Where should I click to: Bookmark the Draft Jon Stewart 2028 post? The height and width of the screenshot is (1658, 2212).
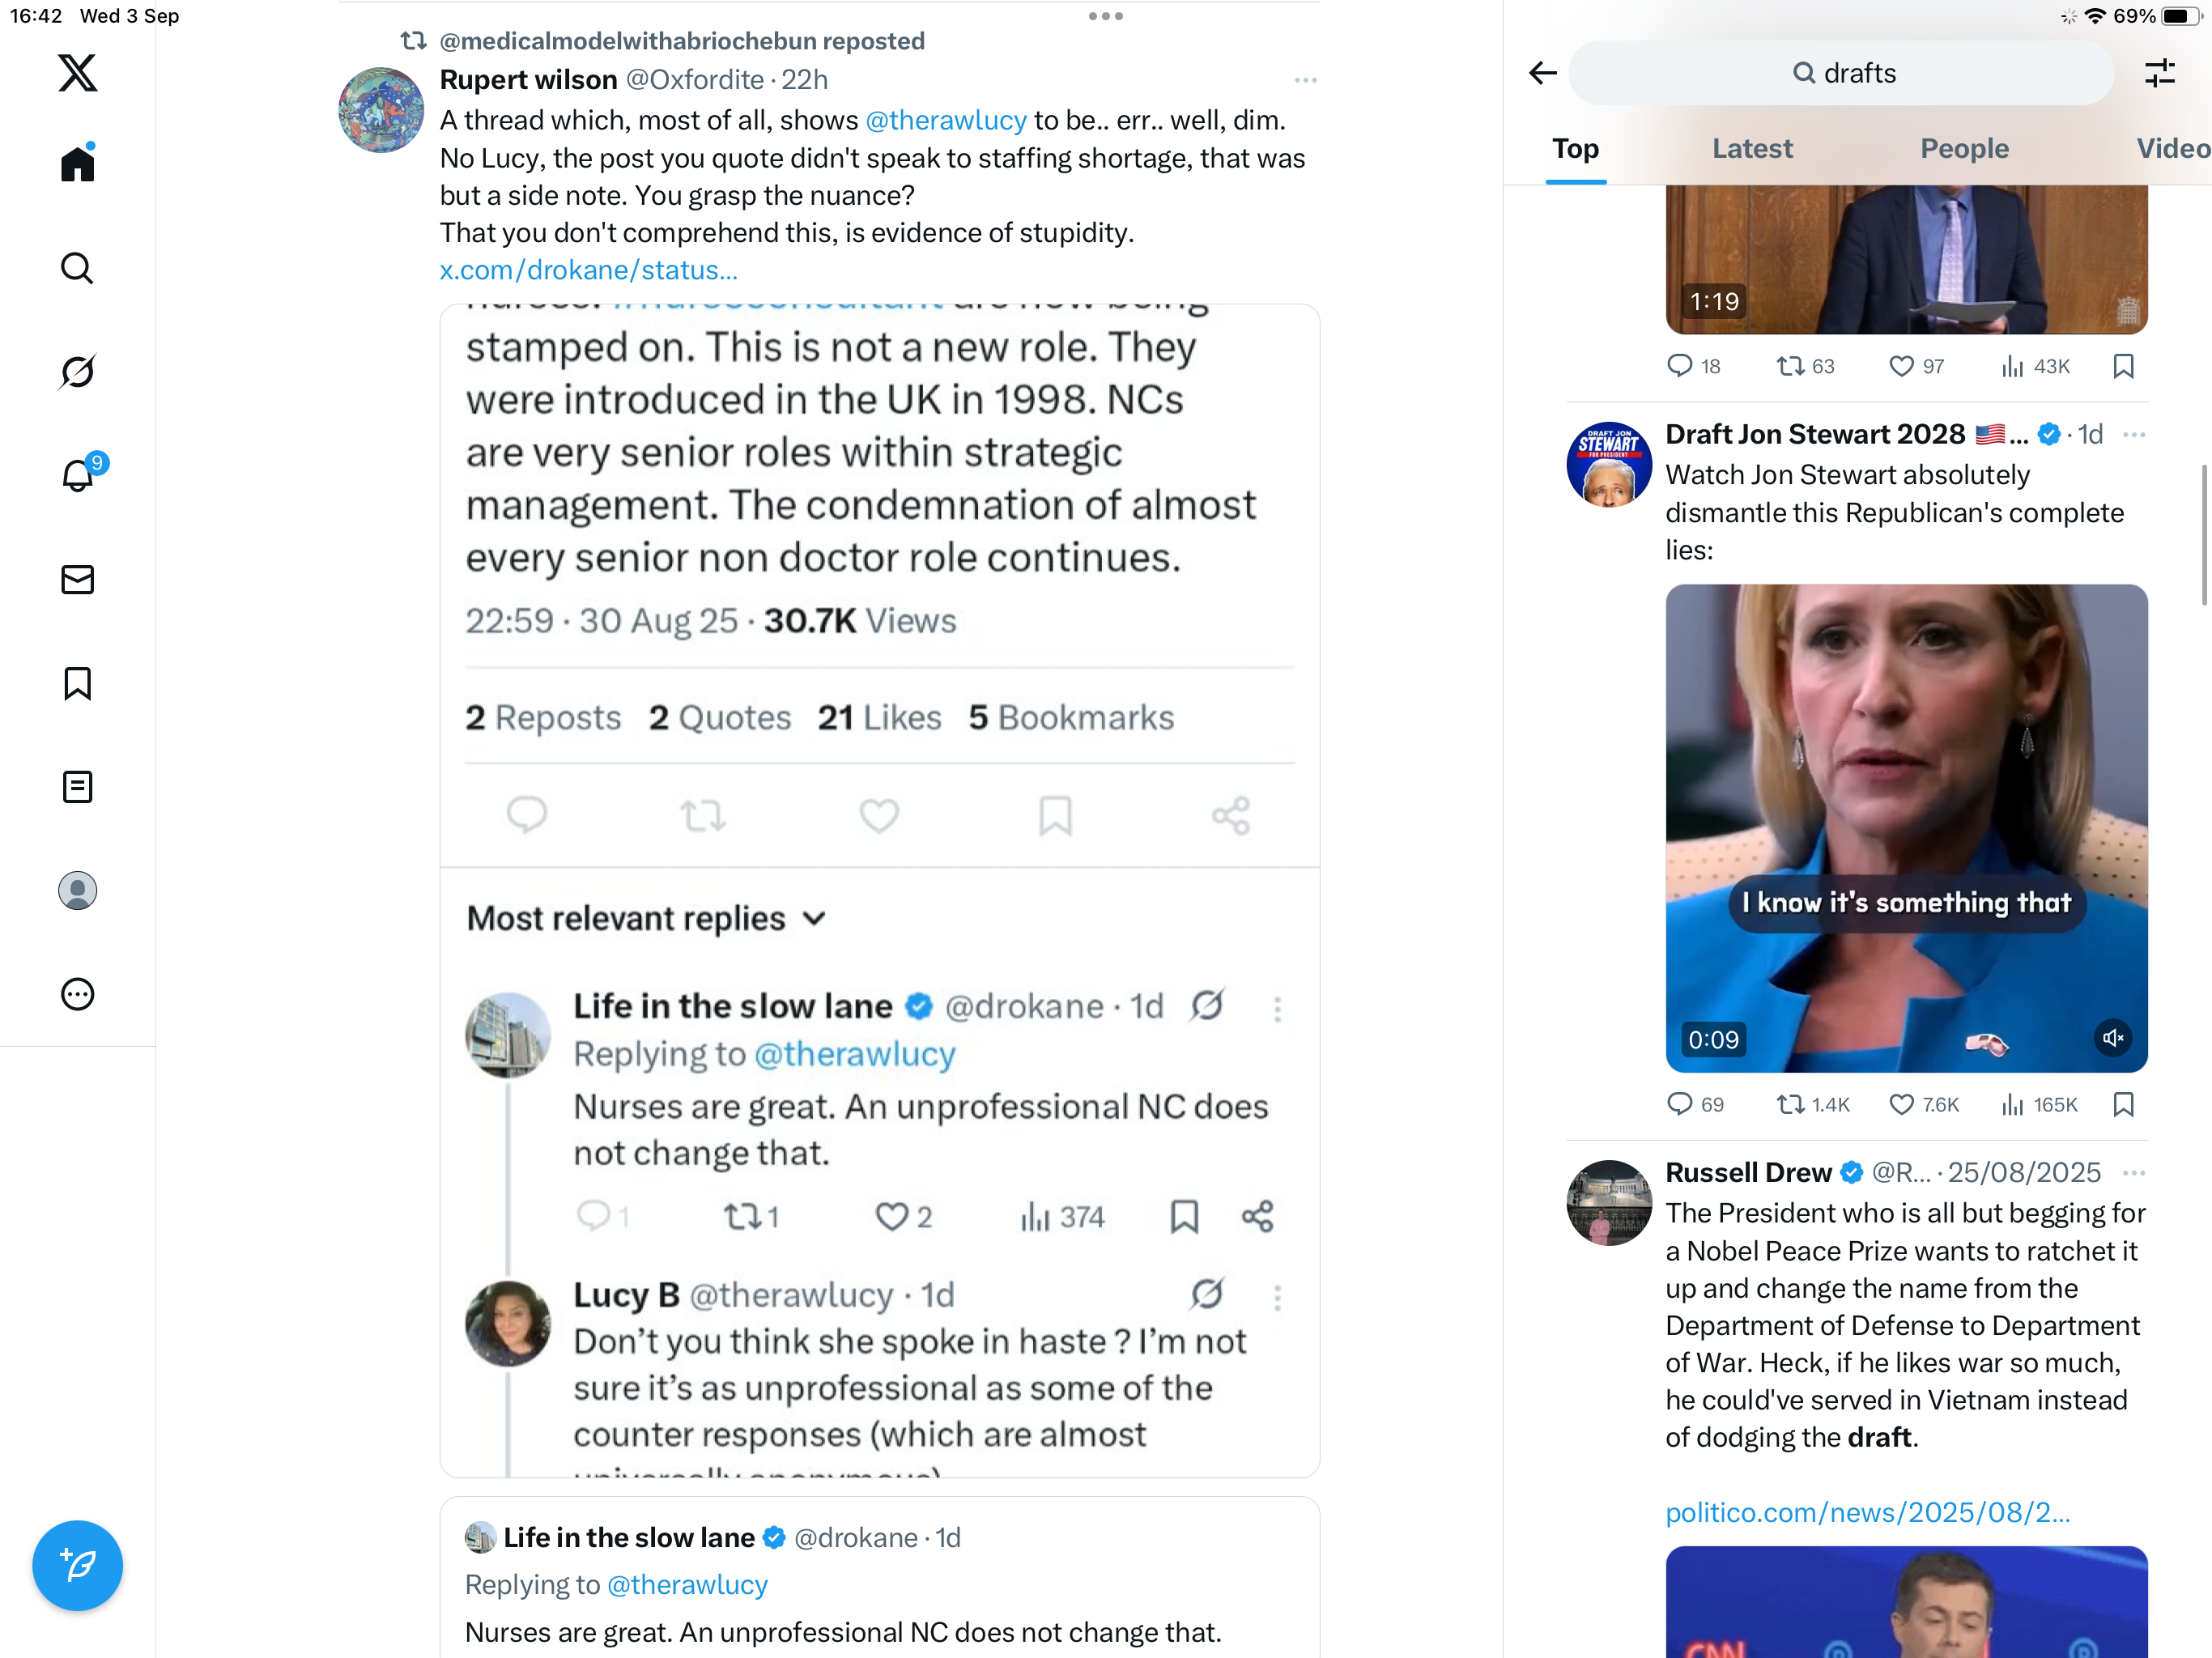click(2124, 1104)
